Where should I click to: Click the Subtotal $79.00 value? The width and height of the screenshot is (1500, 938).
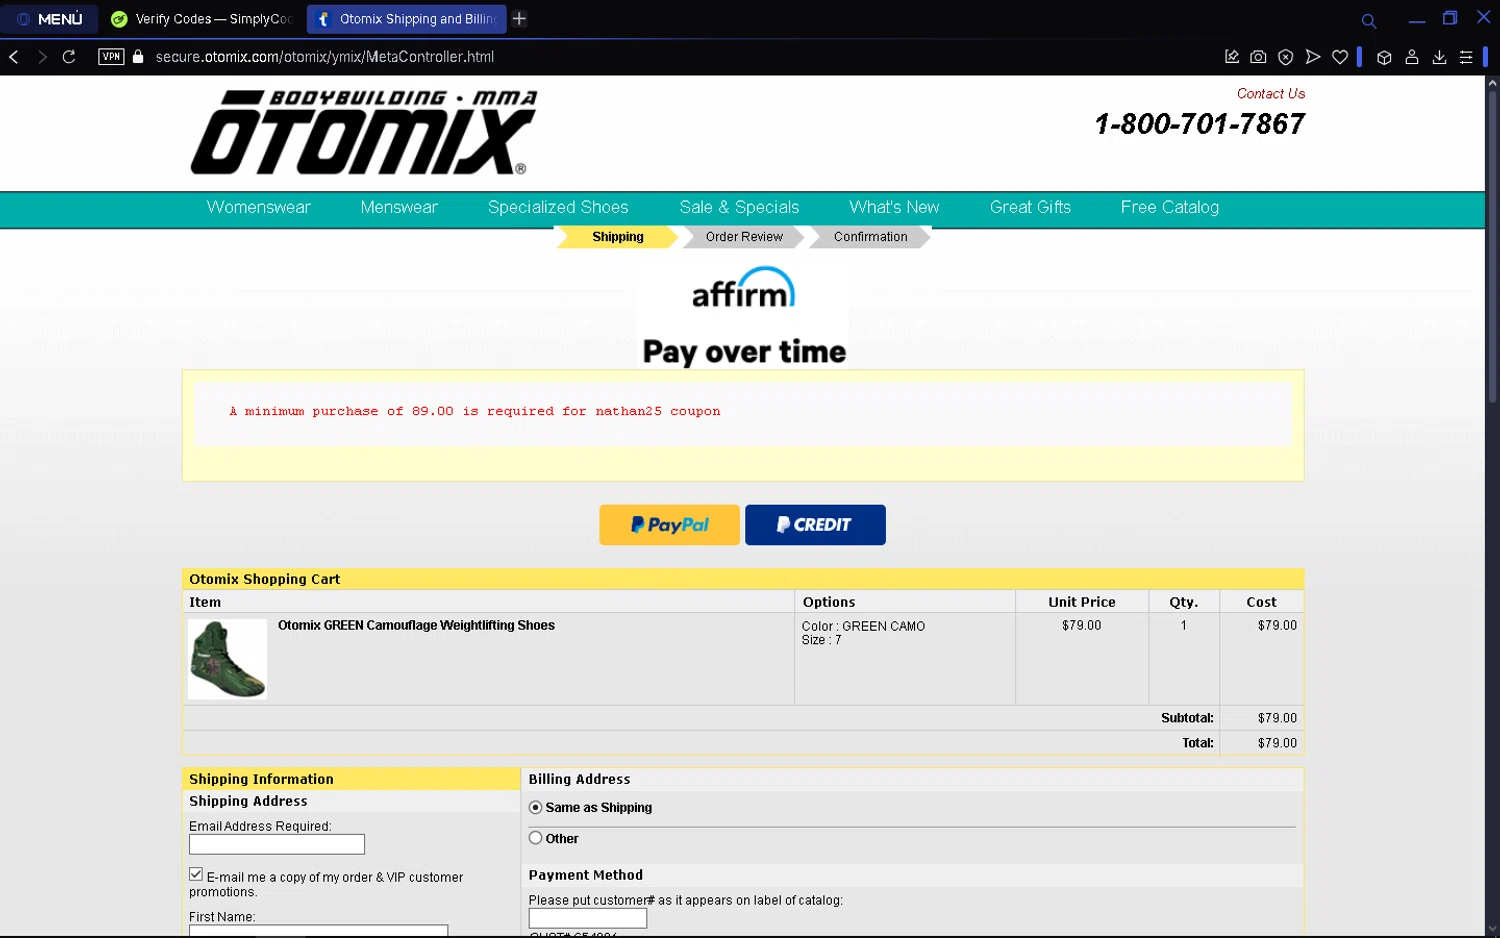[1277, 718]
